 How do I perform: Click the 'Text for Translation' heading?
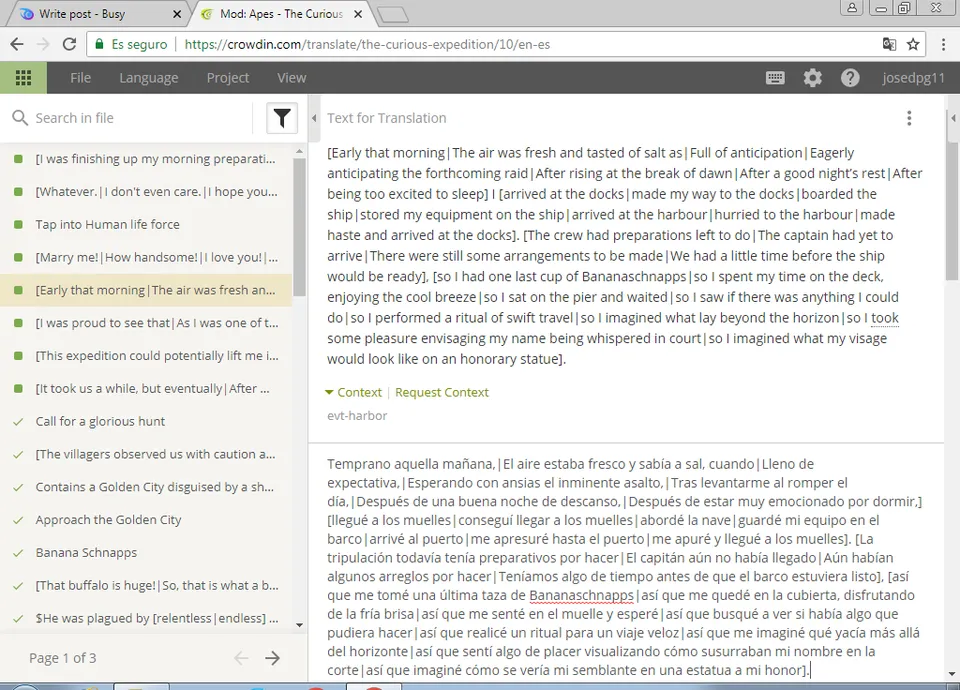(386, 118)
